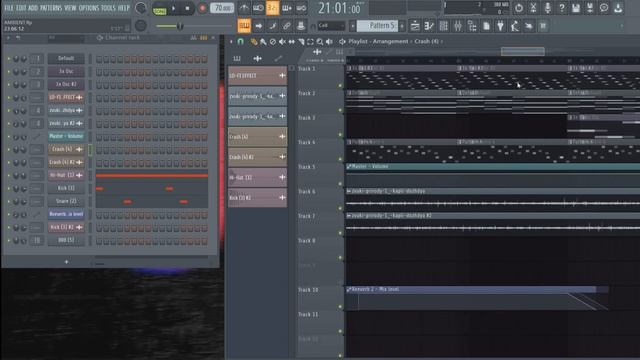Click the page icon in the toolbar
This screenshot has height=360, width=640.
pyautogui.click(x=486, y=26)
